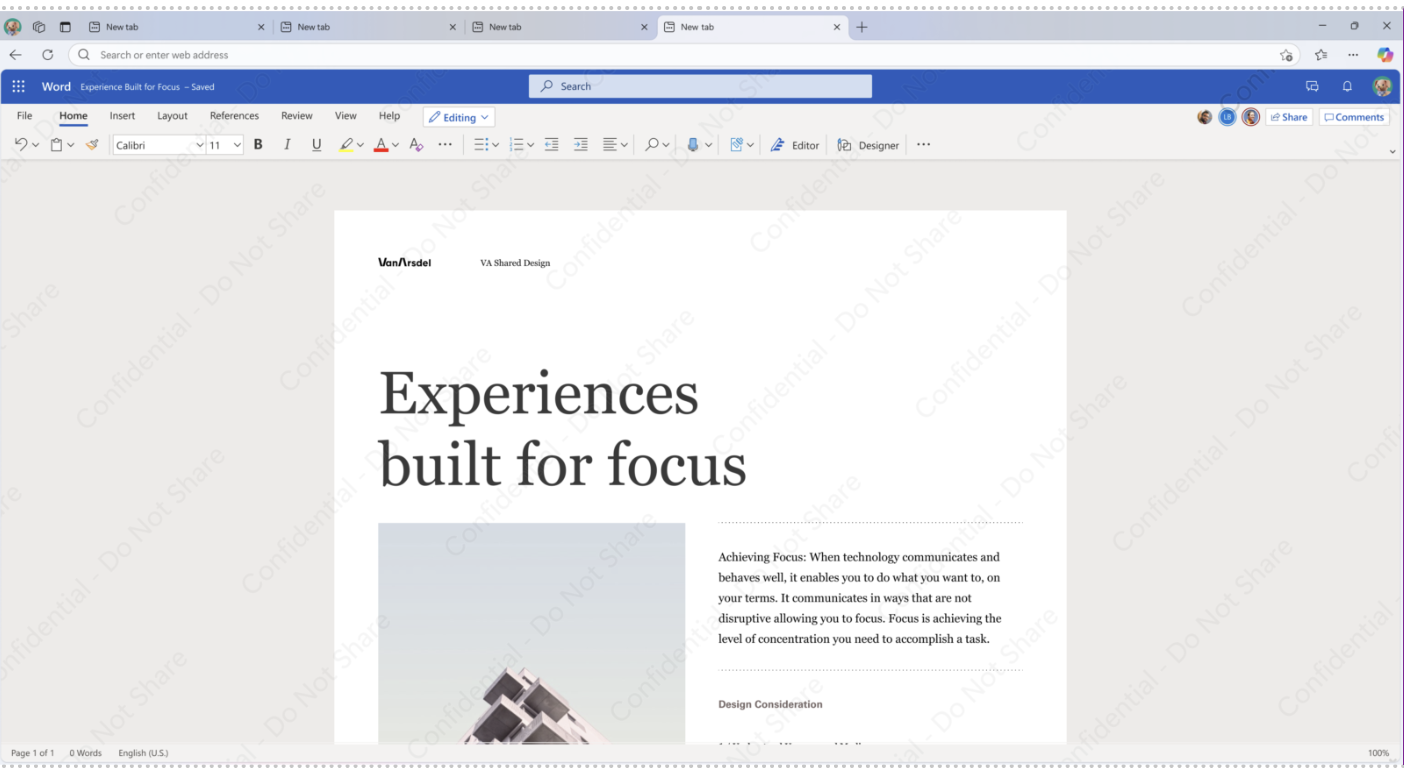Open more ribbon options after Designer
Viewport: 1404px width, 772px height.
(x=923, y=145)
